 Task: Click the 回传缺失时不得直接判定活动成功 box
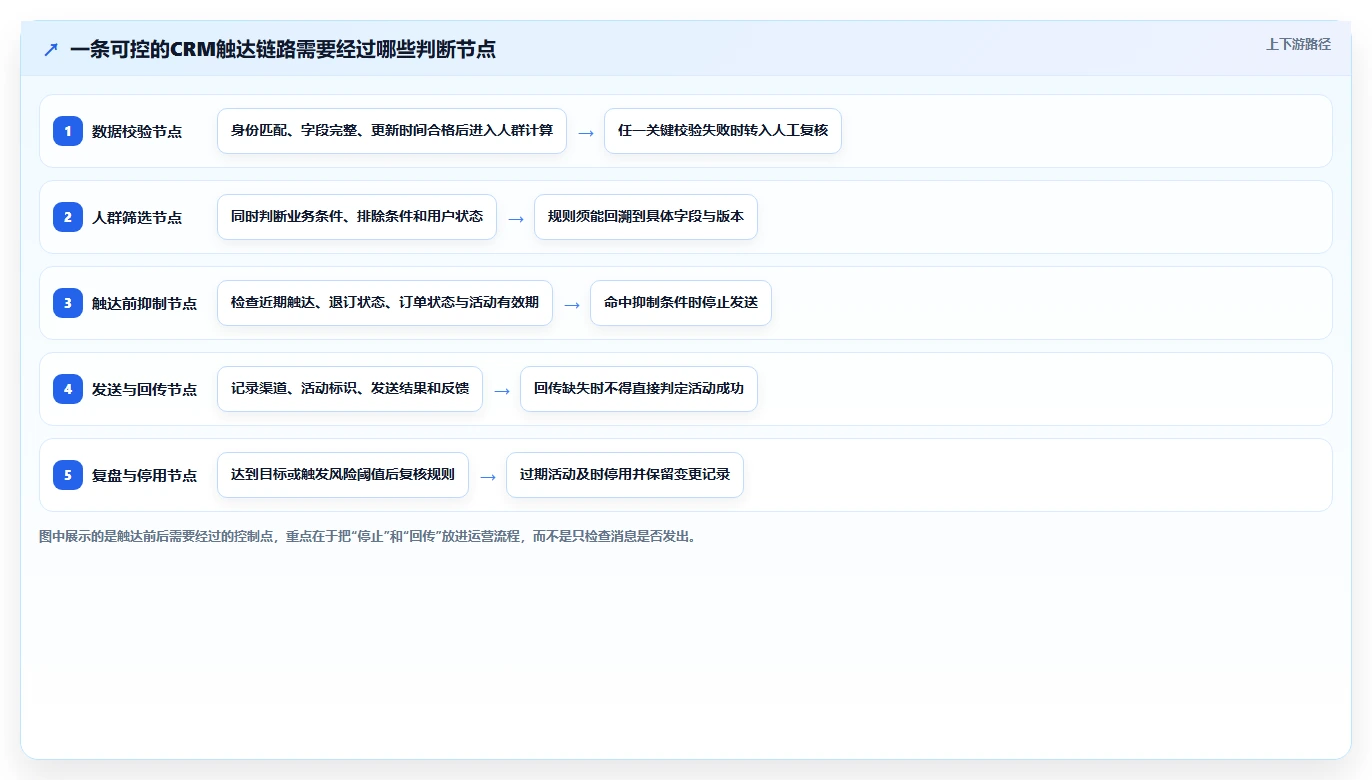pyautogui.click(x=639, y=389)
